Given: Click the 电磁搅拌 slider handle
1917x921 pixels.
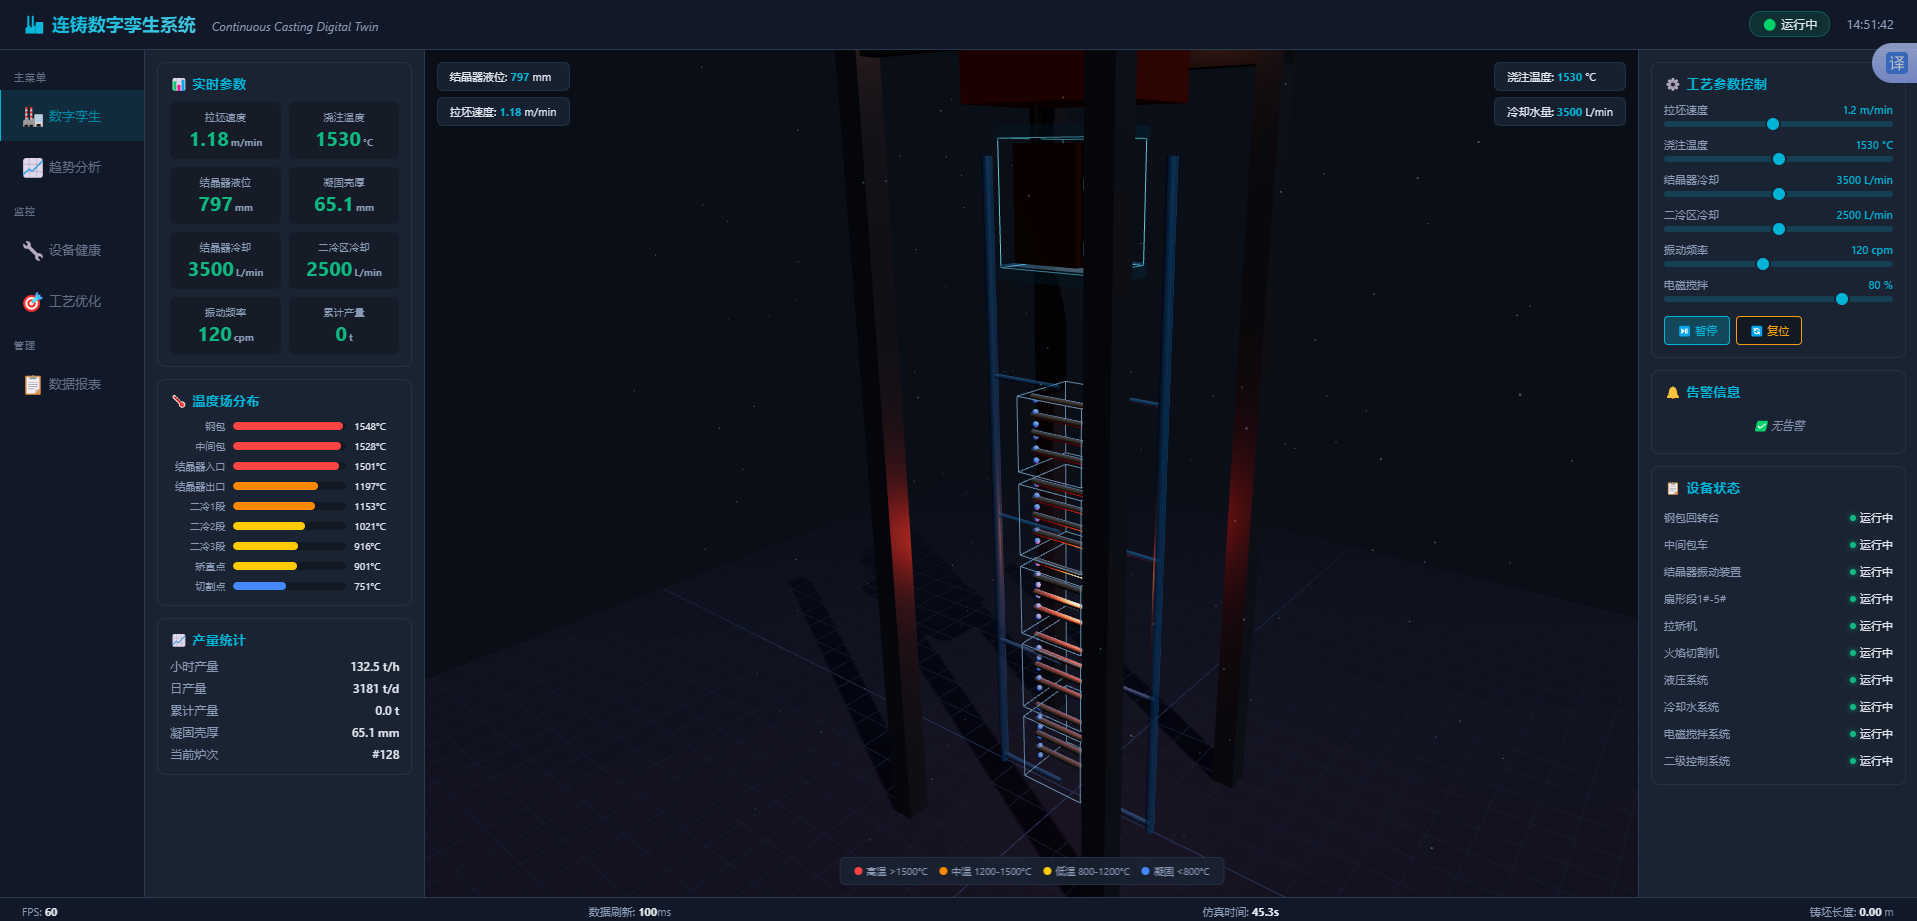Looking at the screenshot, I should 1842,299.
